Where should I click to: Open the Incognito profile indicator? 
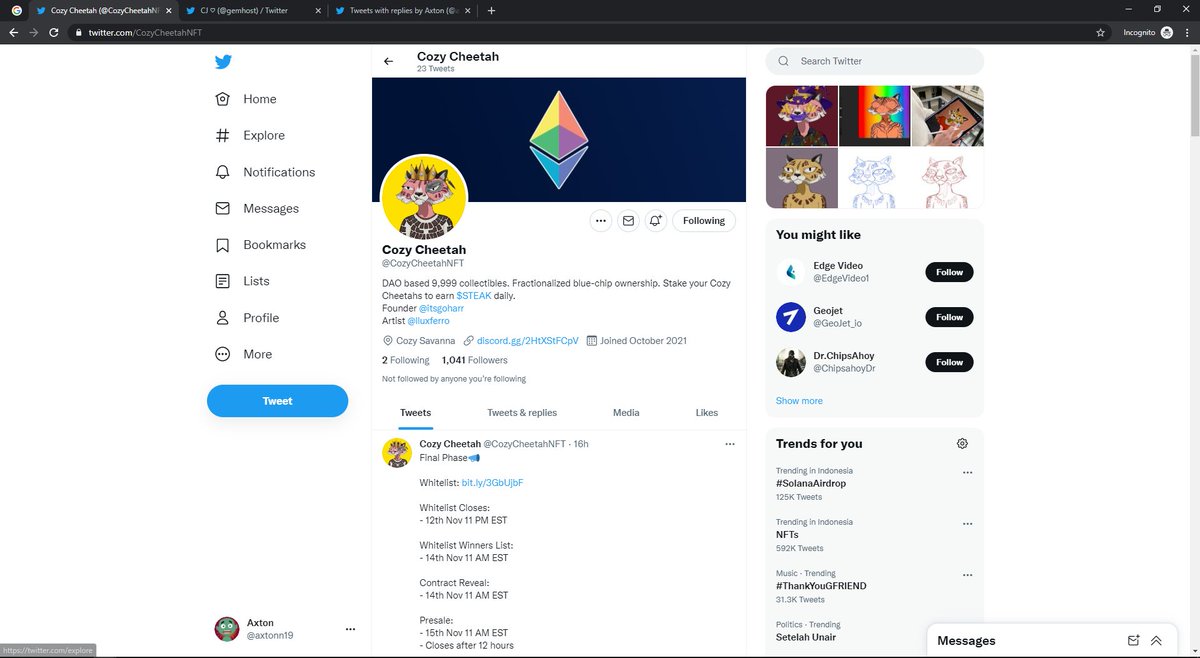click(x=1146, y=32)
